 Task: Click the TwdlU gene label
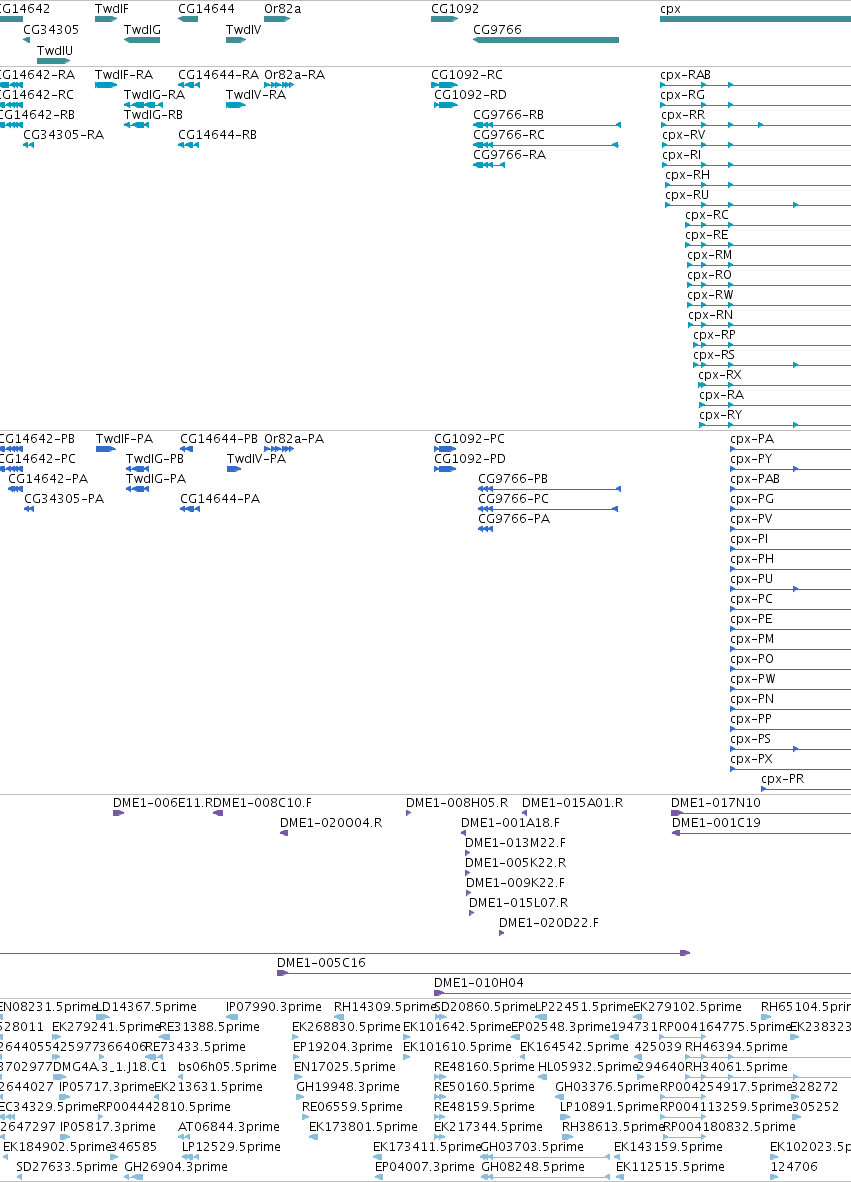(x=55, y=51)
